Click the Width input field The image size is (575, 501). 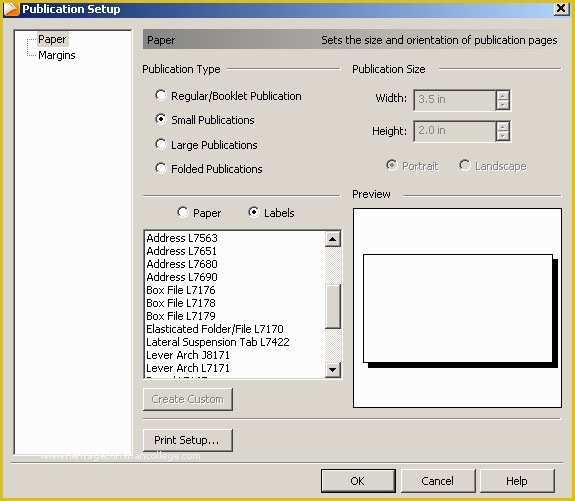point(454,100)
